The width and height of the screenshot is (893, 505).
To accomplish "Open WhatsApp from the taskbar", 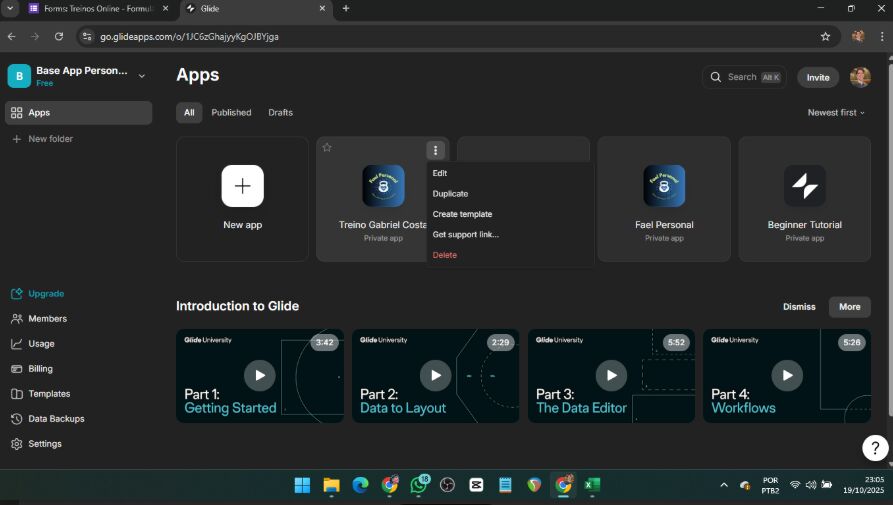I will (419, 485).
